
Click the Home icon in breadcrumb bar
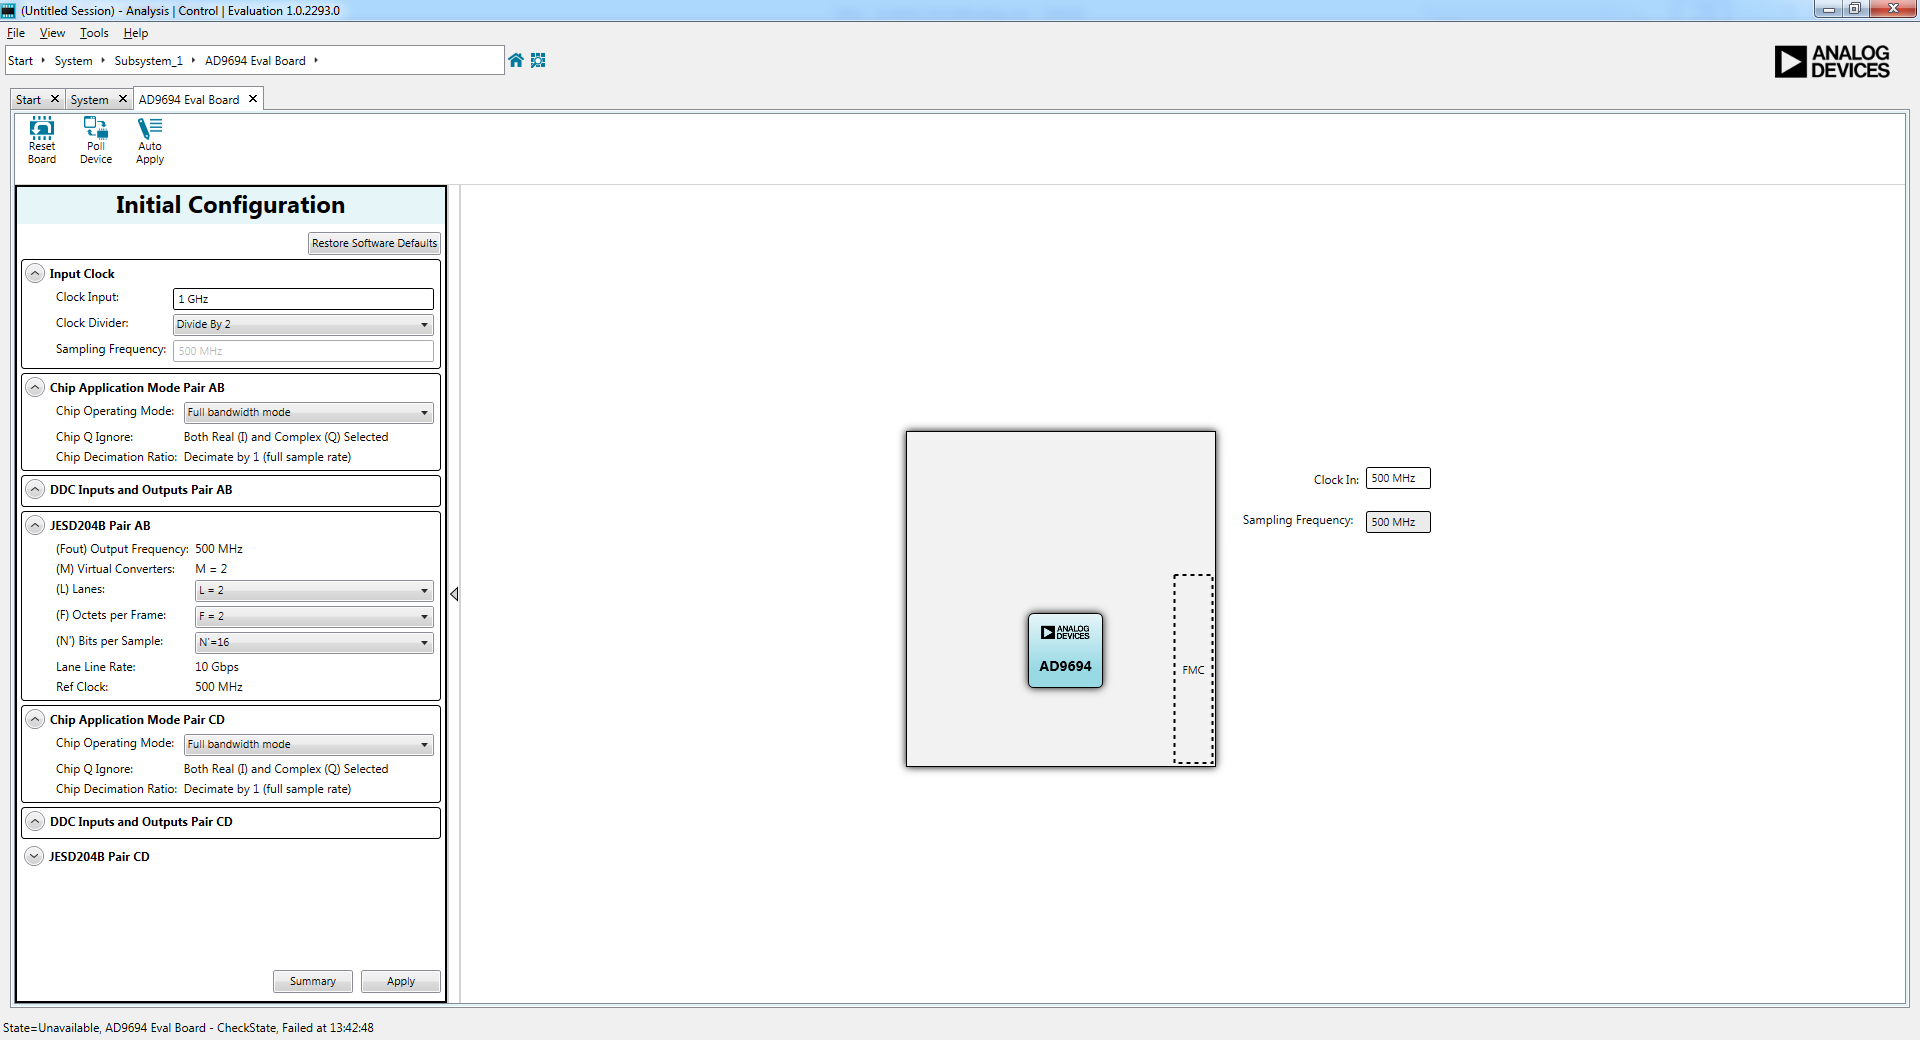516,60
